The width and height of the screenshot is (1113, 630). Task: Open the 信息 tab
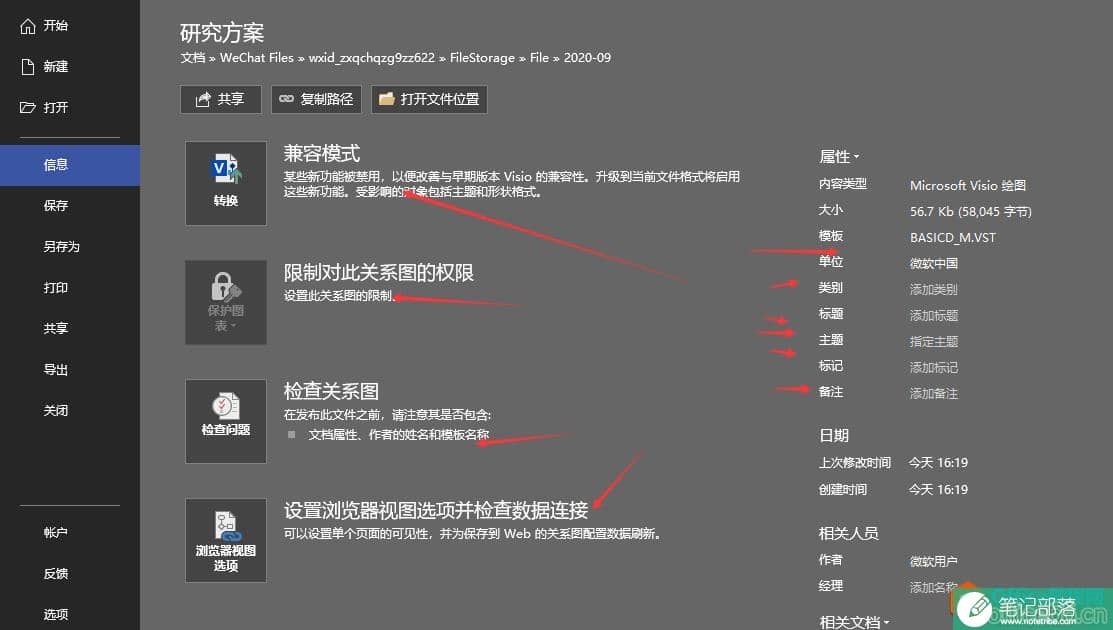coord(70,165)
